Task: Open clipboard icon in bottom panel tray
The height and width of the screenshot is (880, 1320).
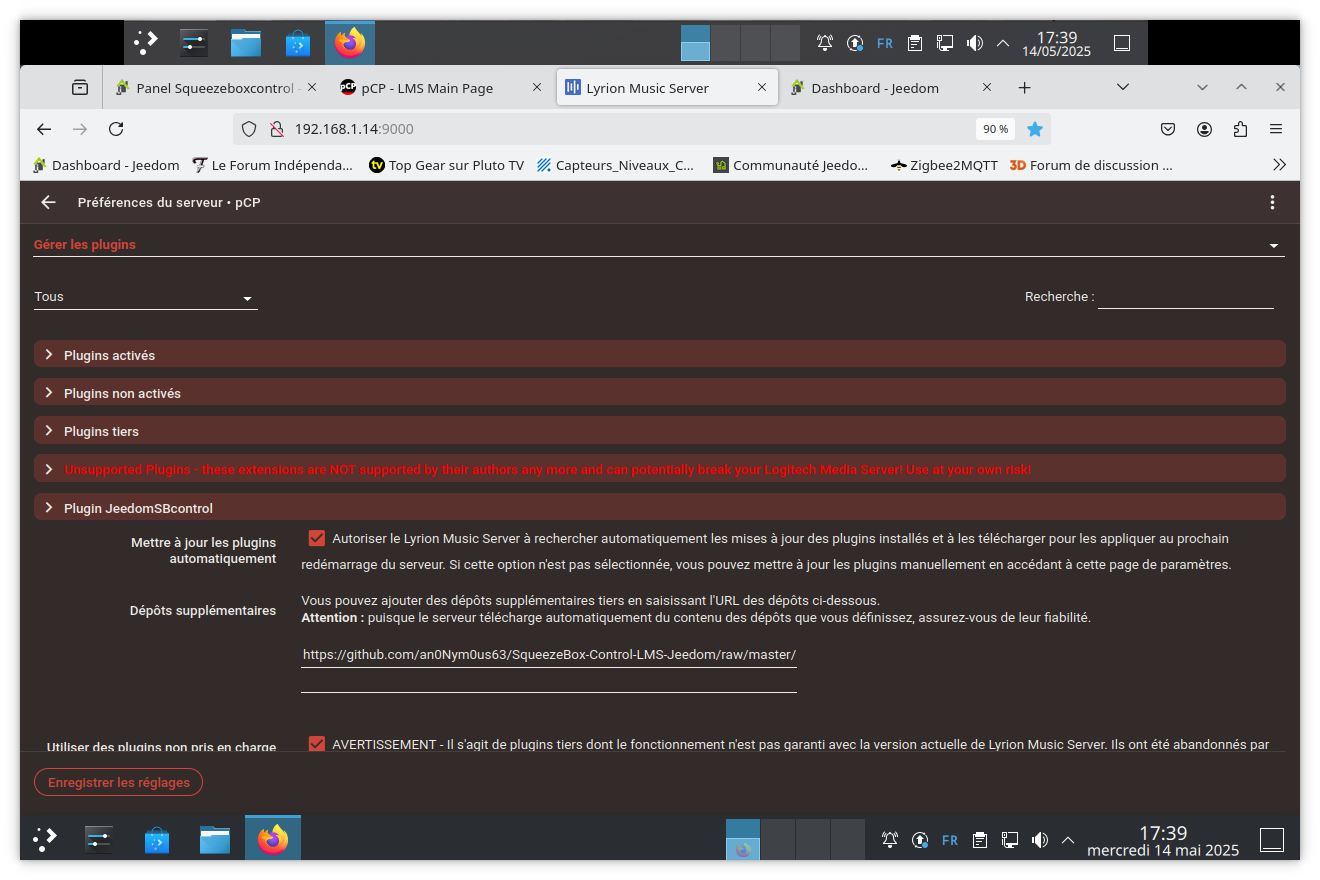Action: pos(980,840)
